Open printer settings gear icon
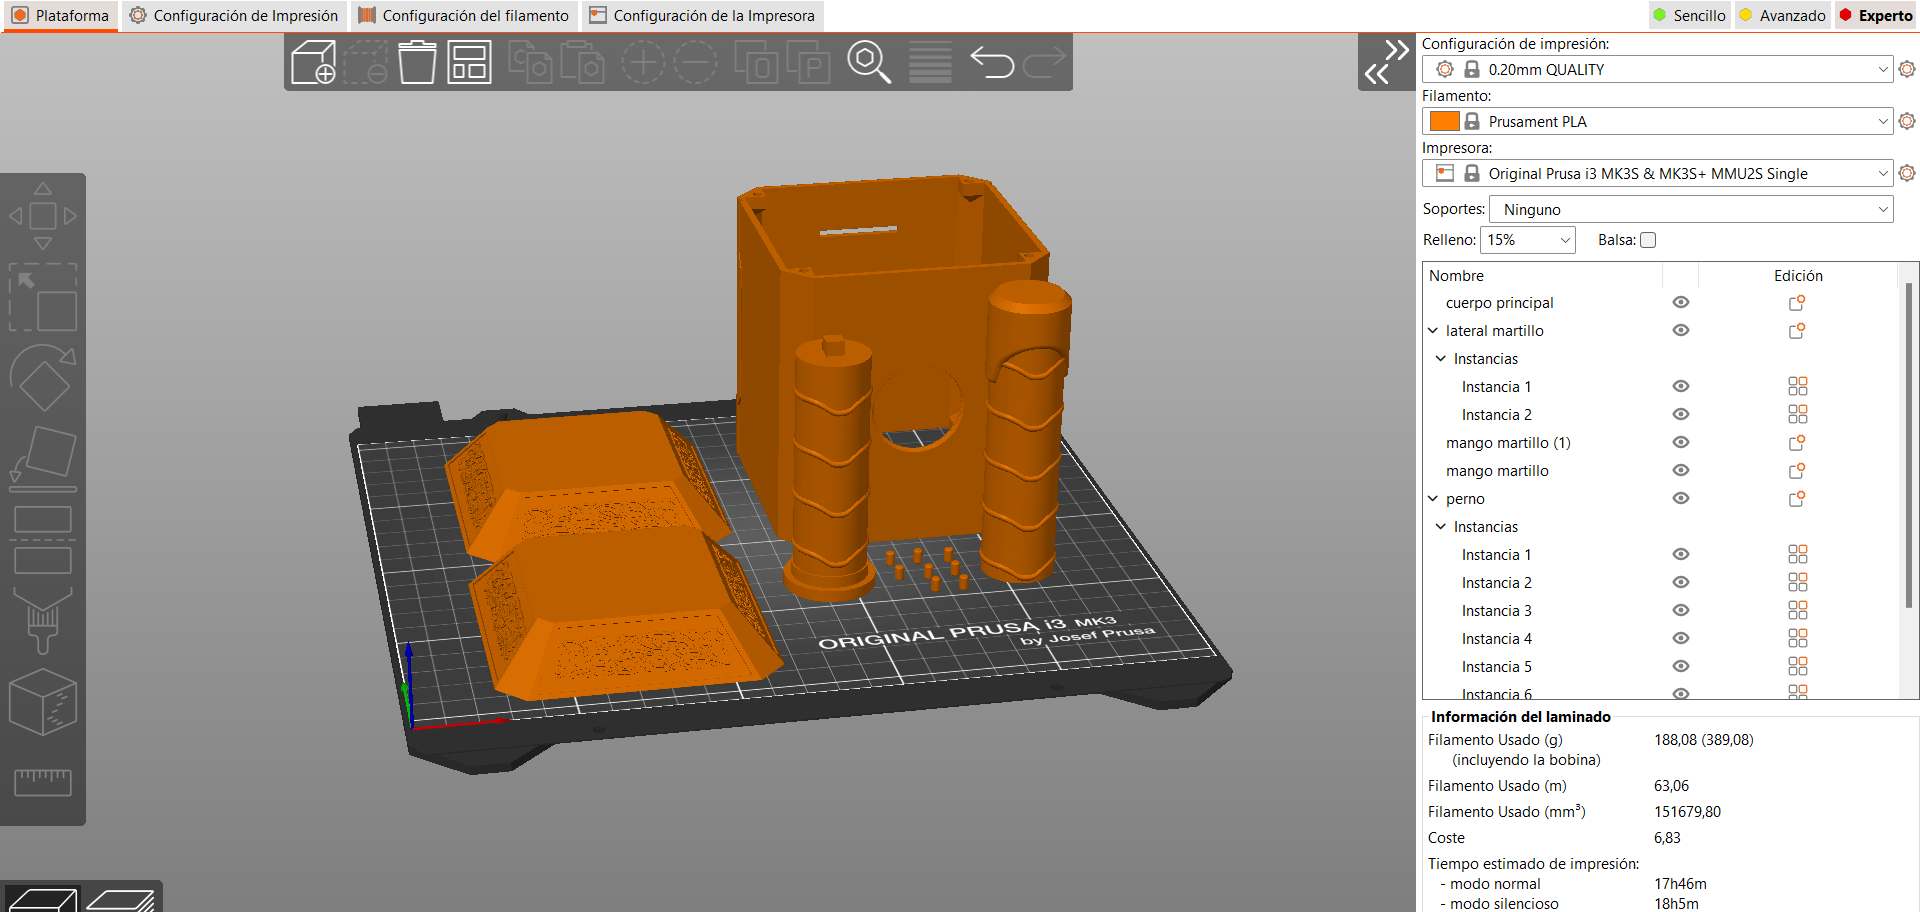The image size is (1920, 912). point(1907,173)
